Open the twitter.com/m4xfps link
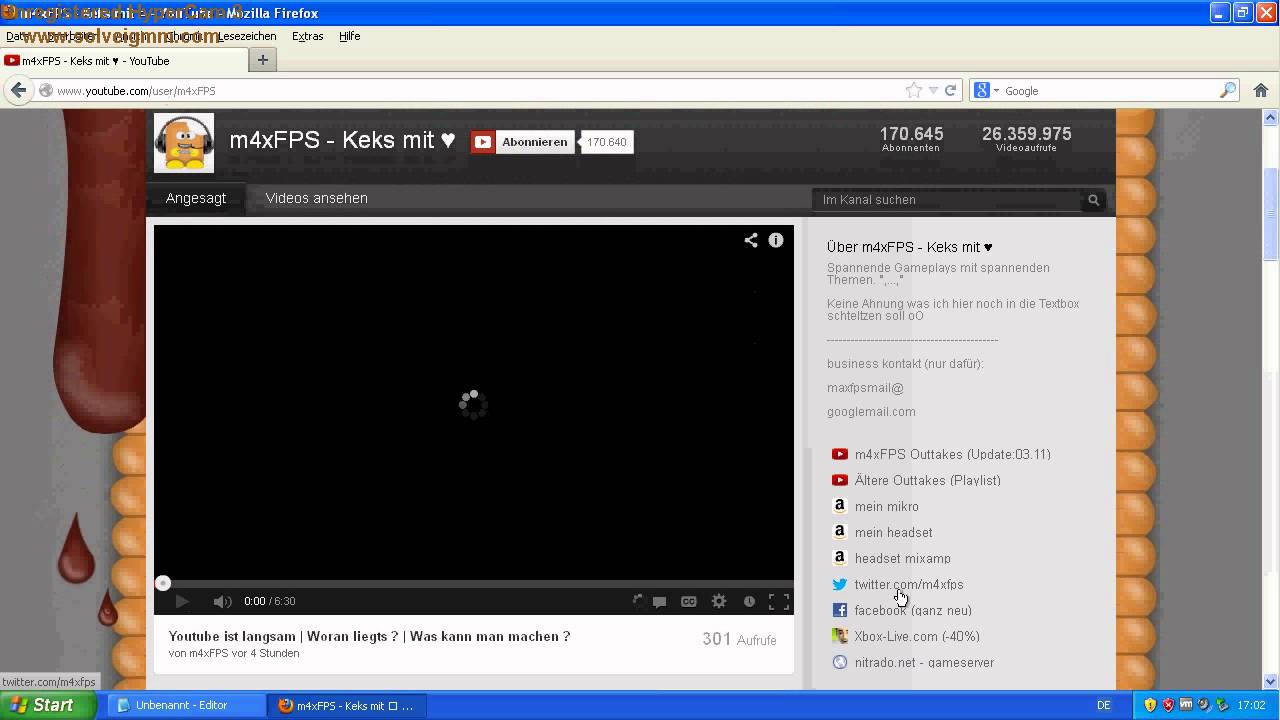Image resolution: width=1280 pixels, height=720 pixels. pyautogui.click(x=908, y=584)
